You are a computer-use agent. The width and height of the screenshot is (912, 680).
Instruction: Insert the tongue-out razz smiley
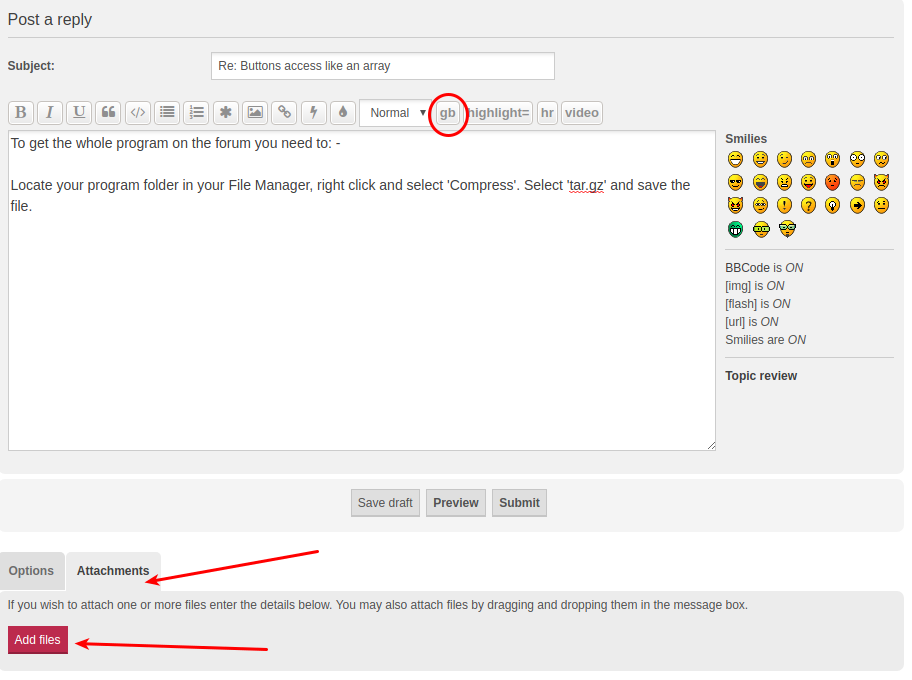[x=808, y=183]
